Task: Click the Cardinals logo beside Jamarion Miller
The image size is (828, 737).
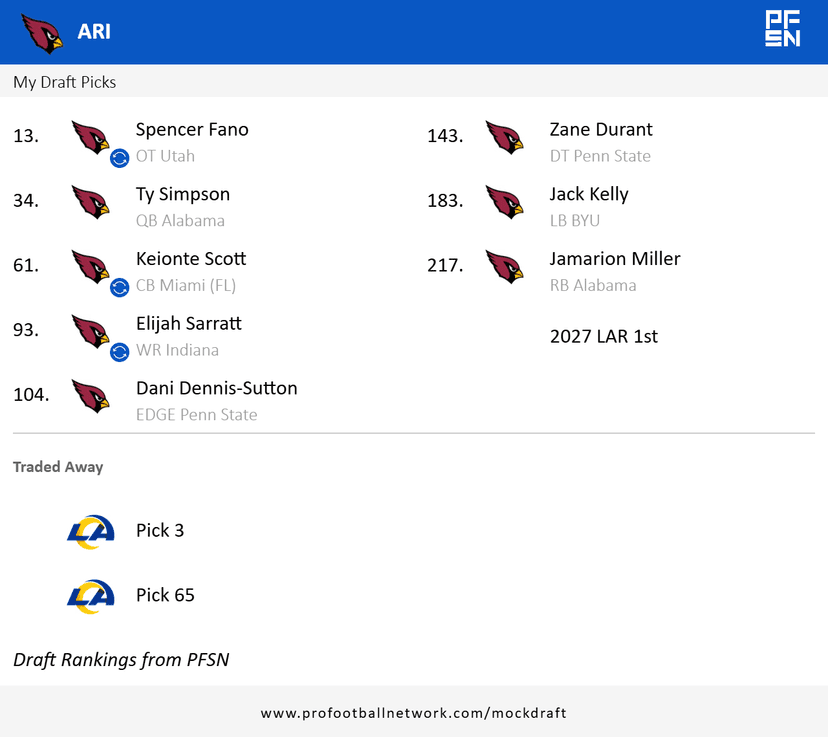Action: 505,266
